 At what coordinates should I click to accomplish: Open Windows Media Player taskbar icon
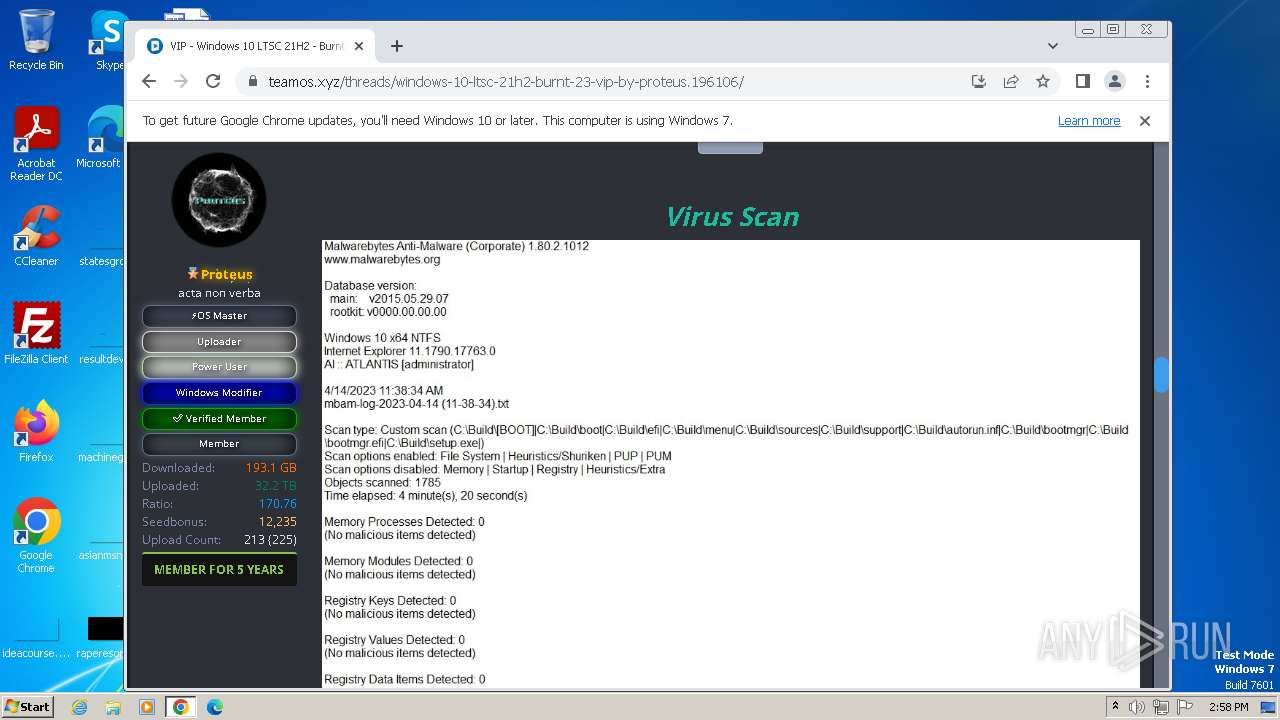147,707
